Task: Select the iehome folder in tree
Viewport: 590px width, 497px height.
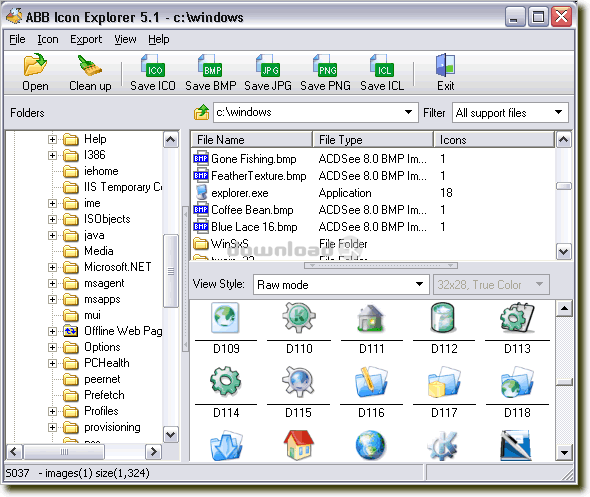Action: point(101,171)
